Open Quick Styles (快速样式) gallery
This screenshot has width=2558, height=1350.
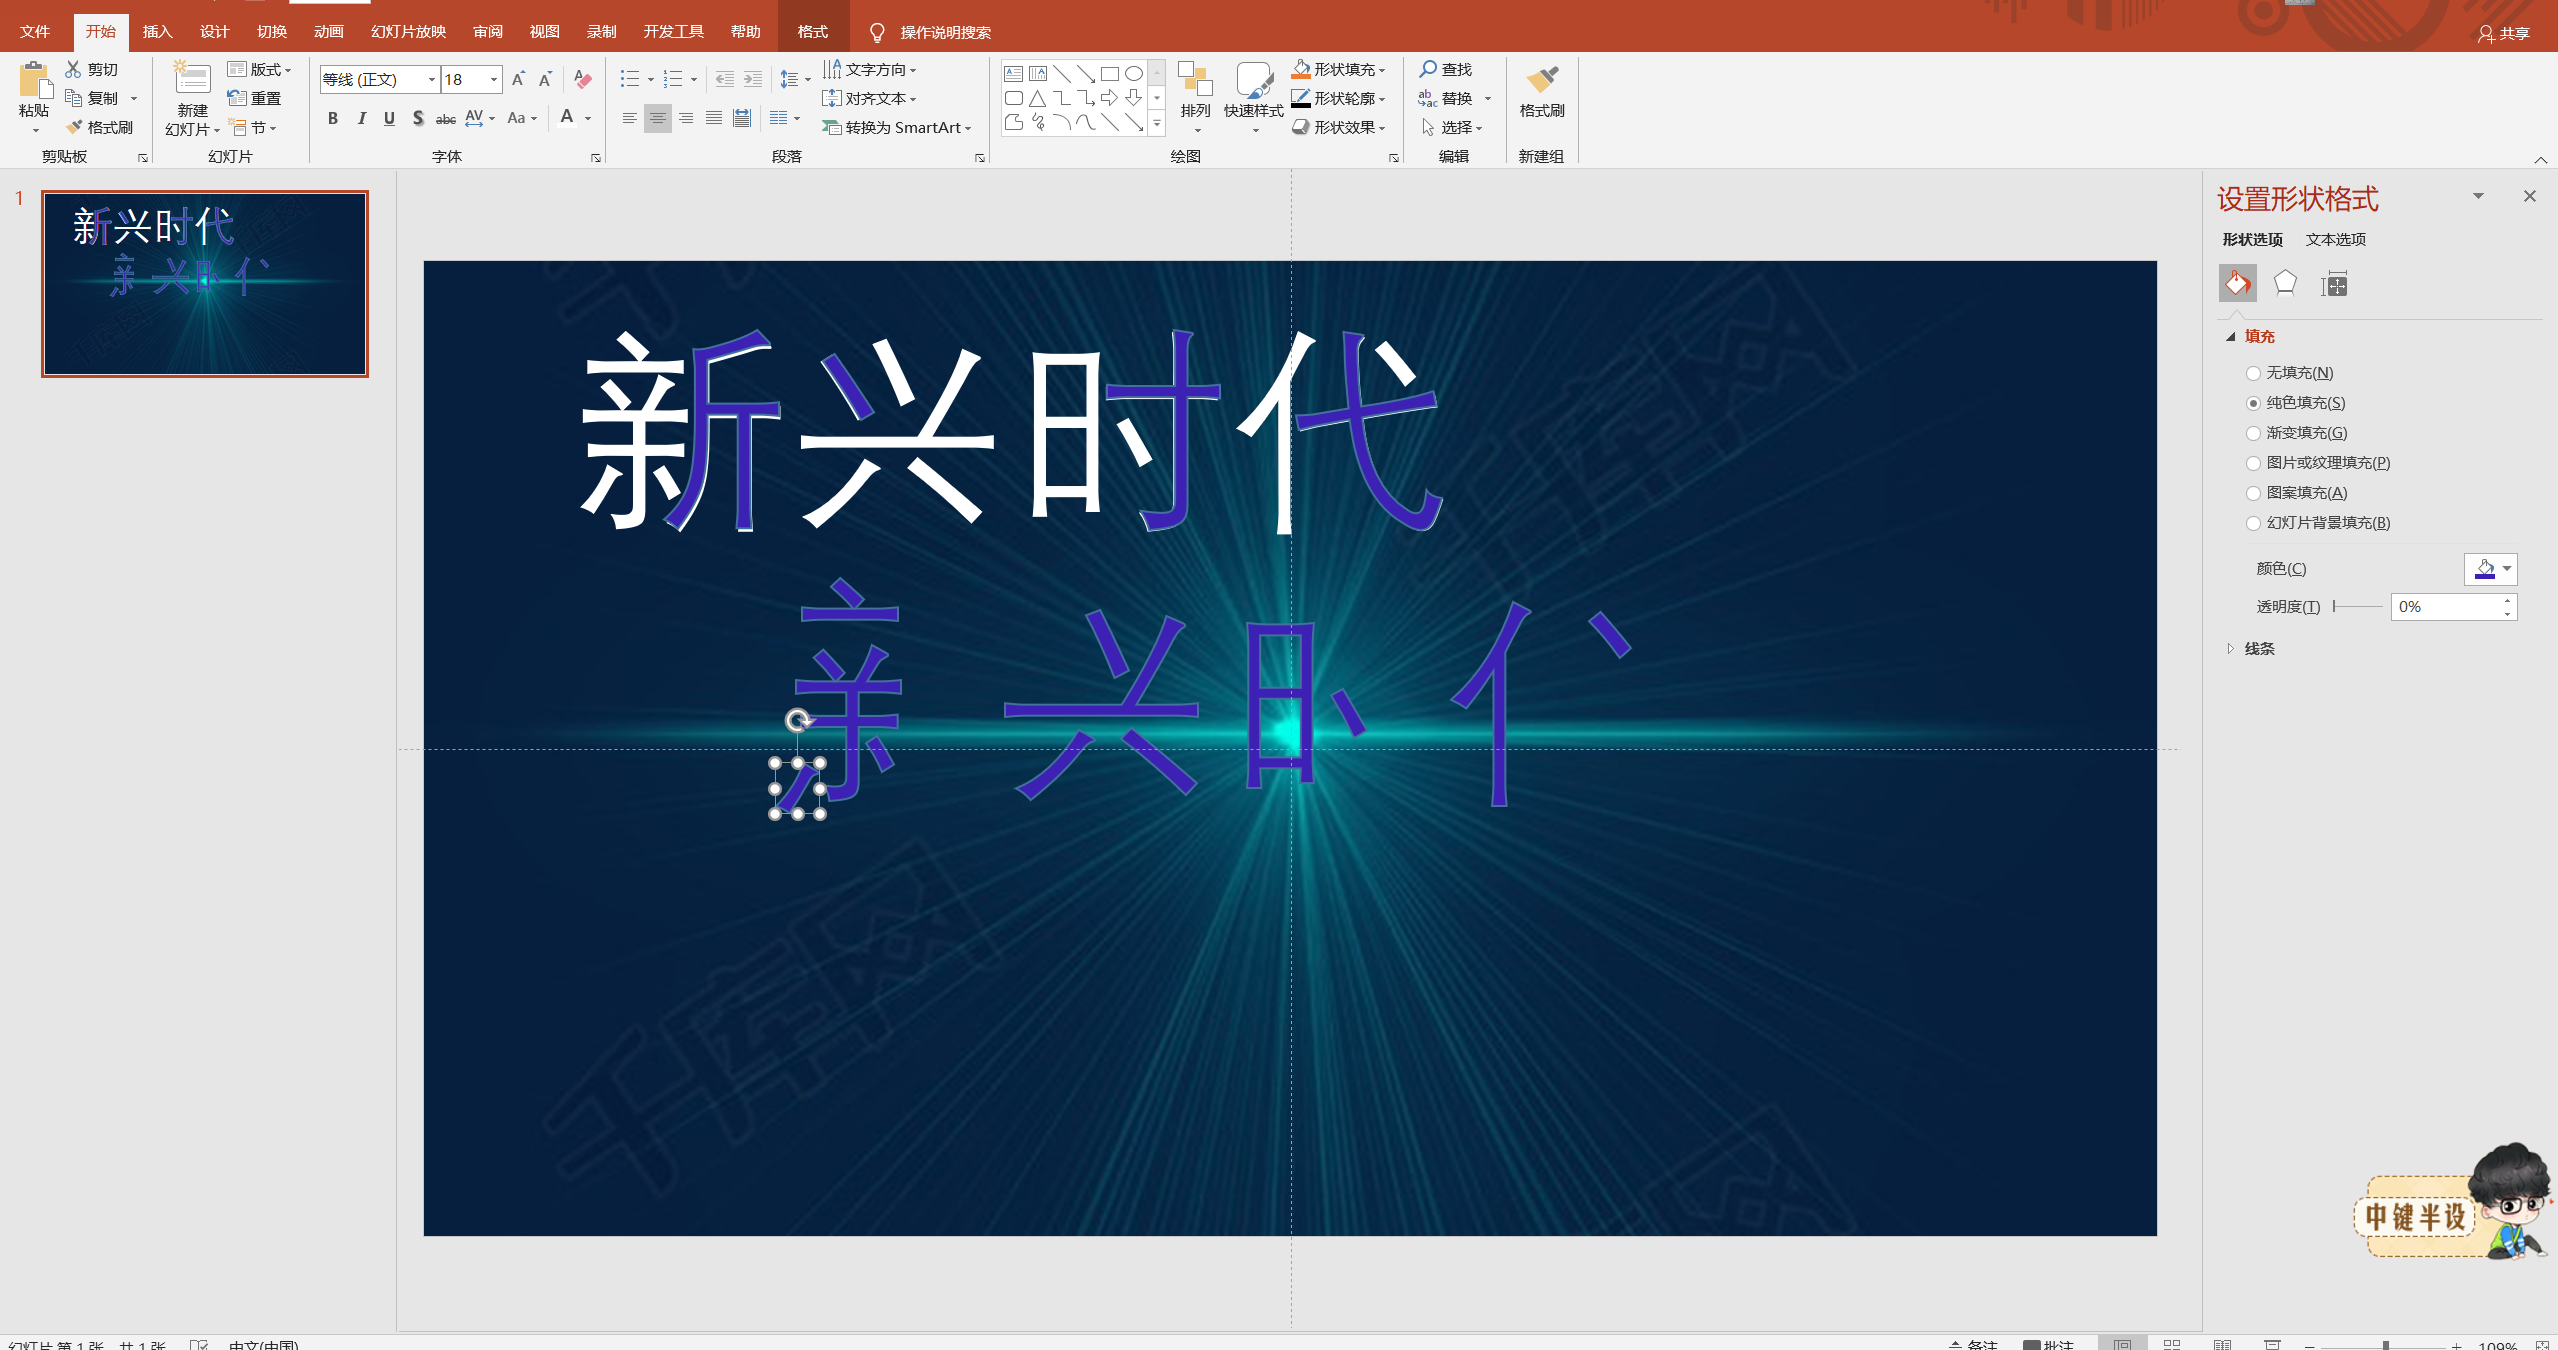click(1254, 97)
